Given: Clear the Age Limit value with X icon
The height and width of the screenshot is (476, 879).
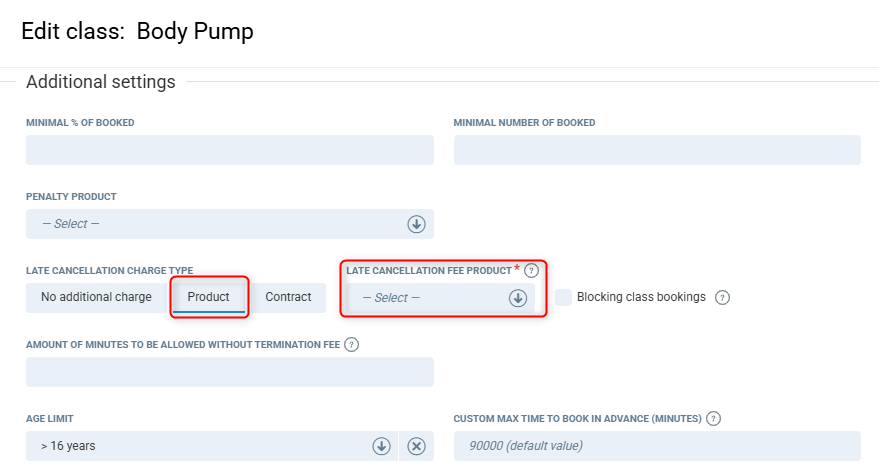Looking at the screenshot, I should 417,446.
